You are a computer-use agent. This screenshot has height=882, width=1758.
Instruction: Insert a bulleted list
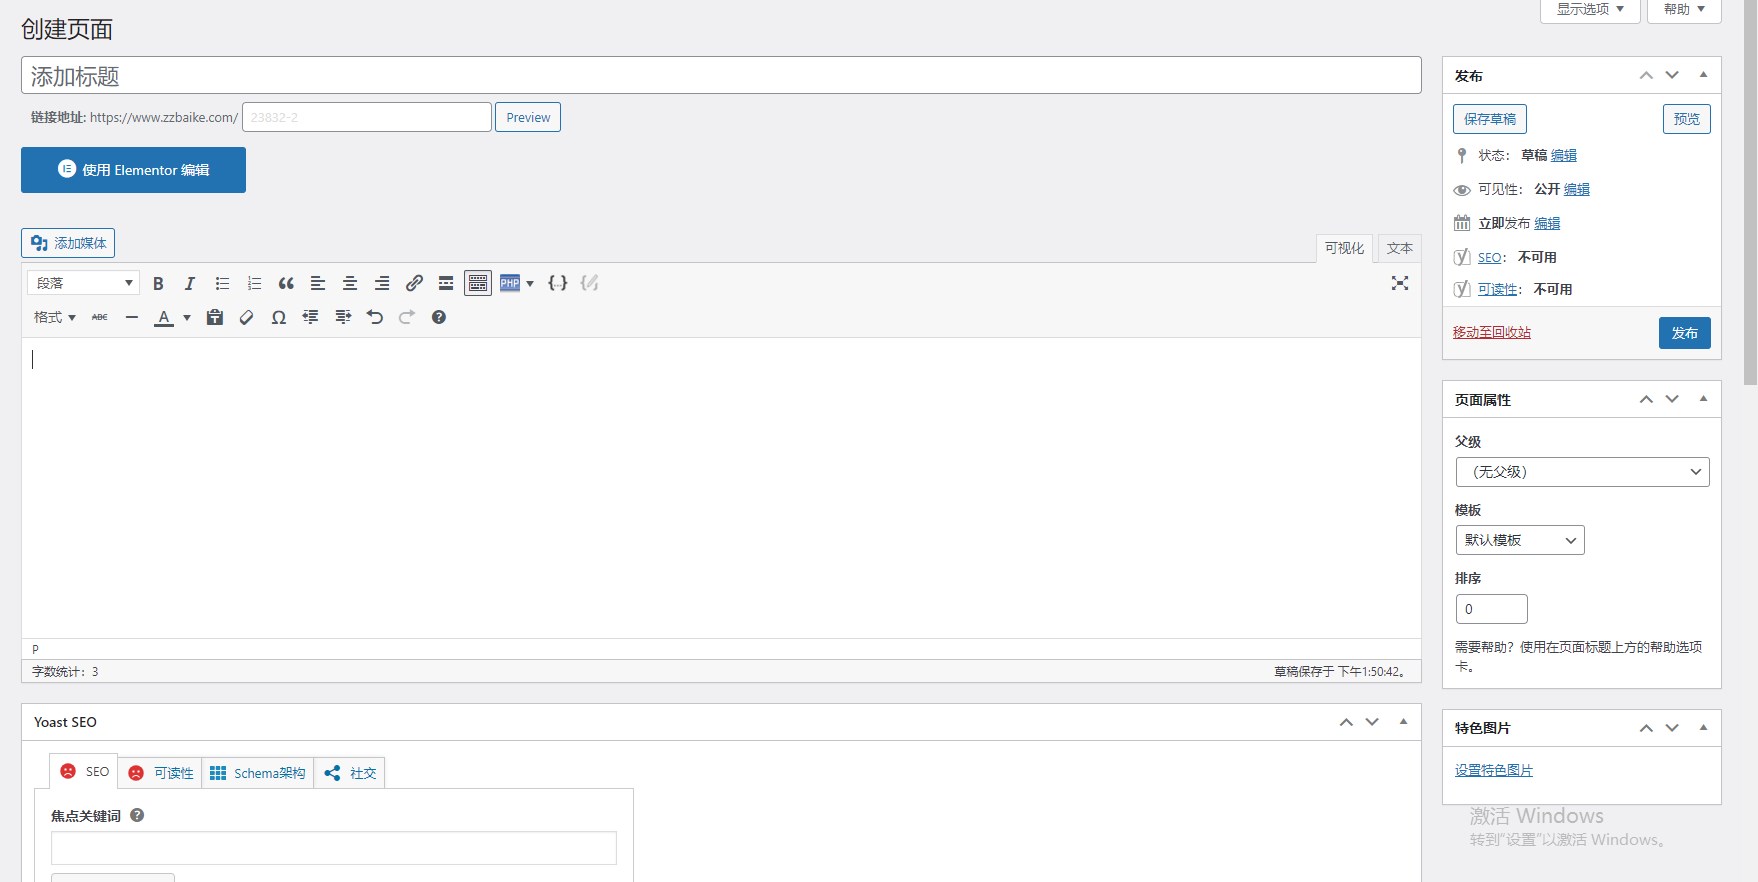click(x=222, y=284)
